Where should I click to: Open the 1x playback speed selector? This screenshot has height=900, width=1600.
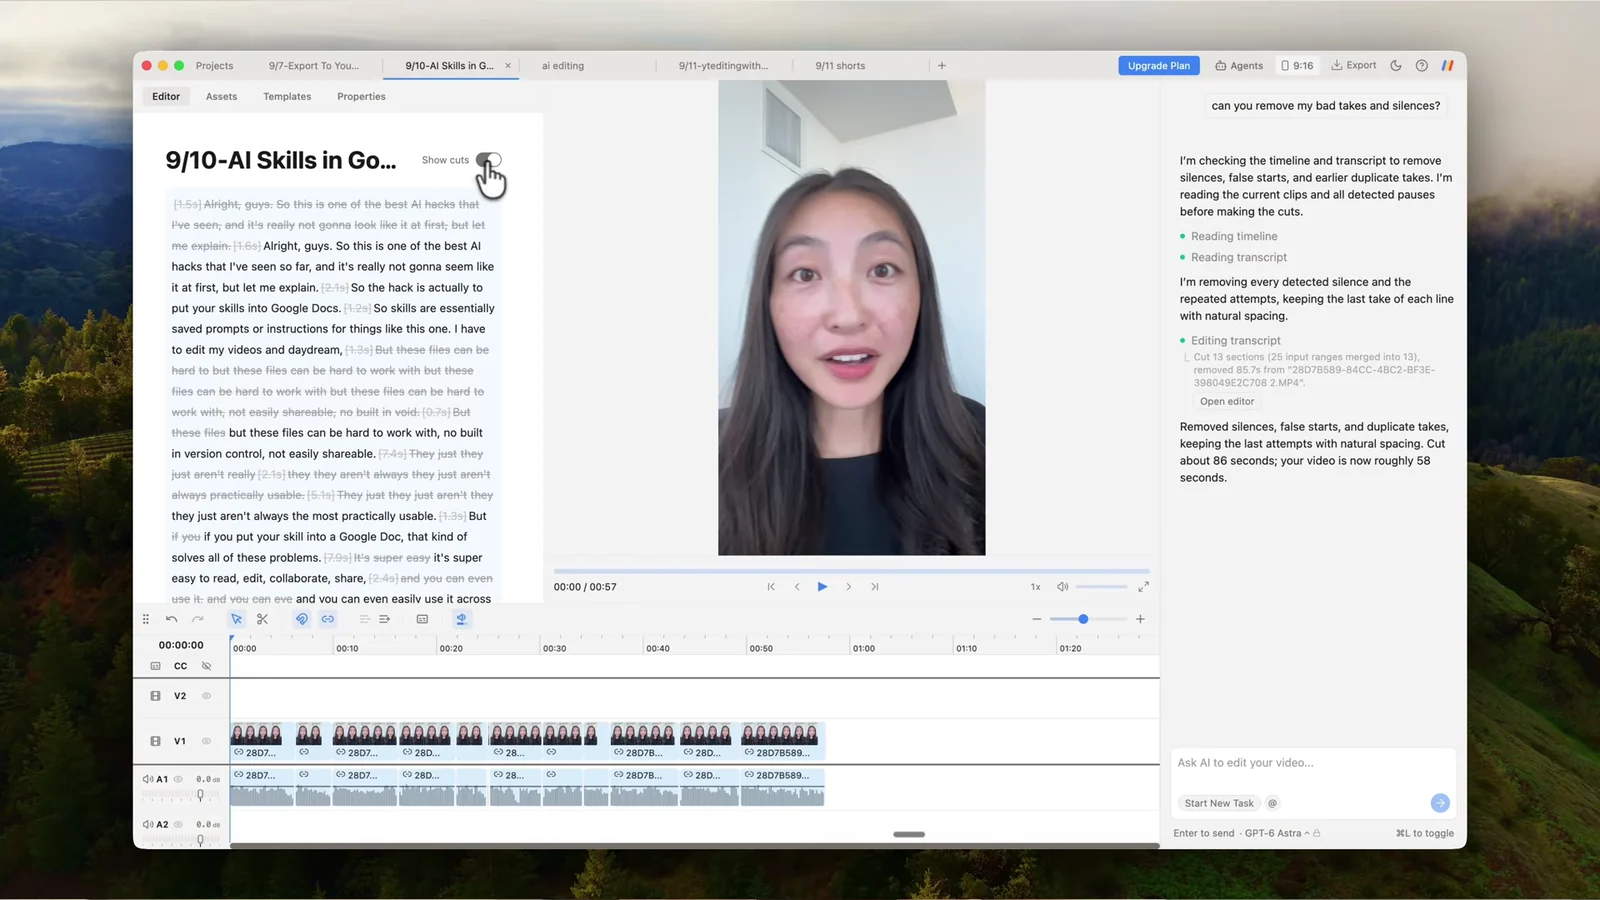pyautogui.click(x=1036, y=587)
